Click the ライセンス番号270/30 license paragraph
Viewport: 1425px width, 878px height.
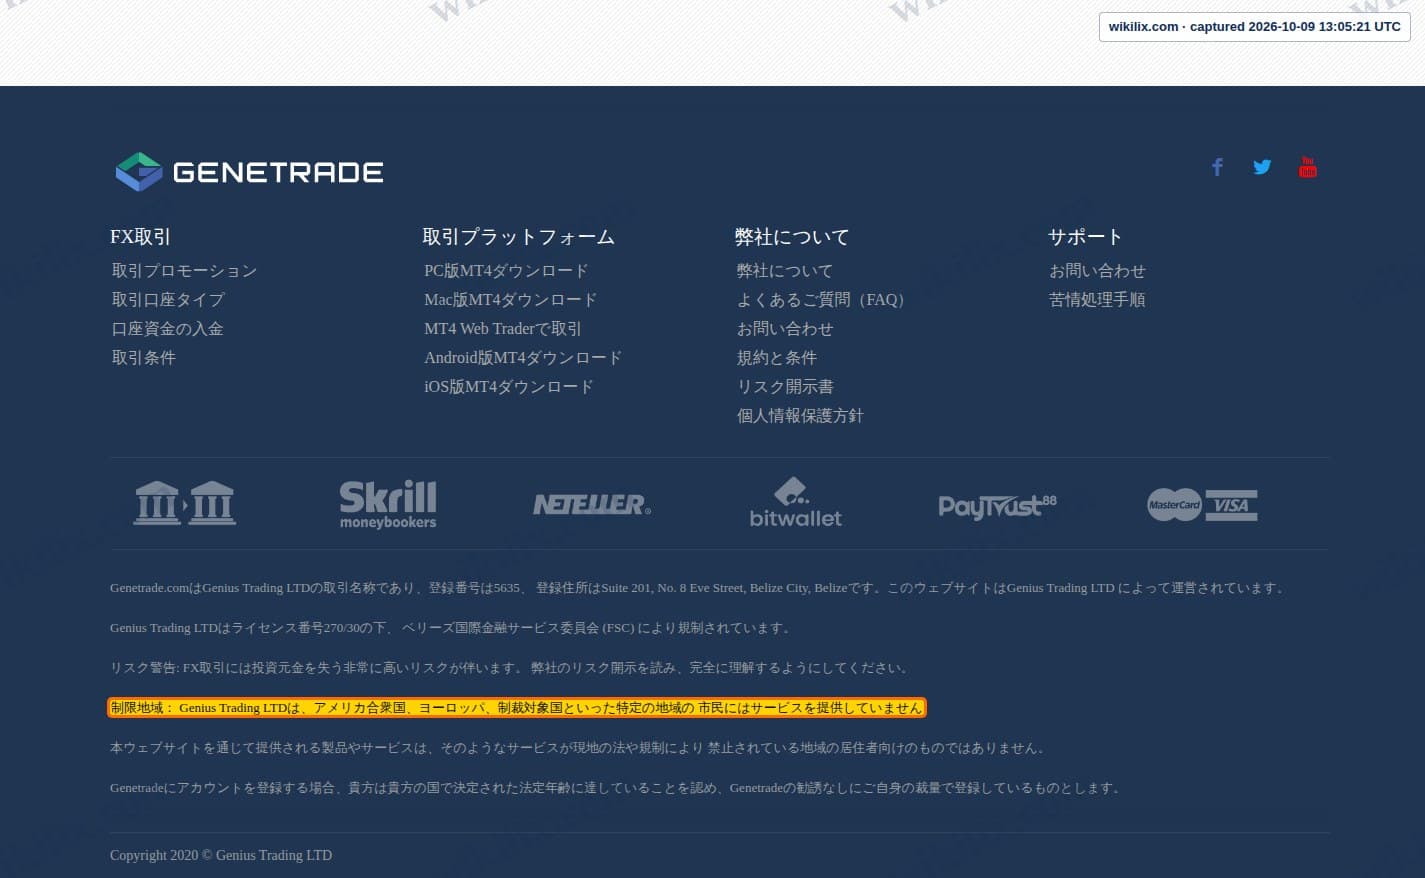[452, 628]
